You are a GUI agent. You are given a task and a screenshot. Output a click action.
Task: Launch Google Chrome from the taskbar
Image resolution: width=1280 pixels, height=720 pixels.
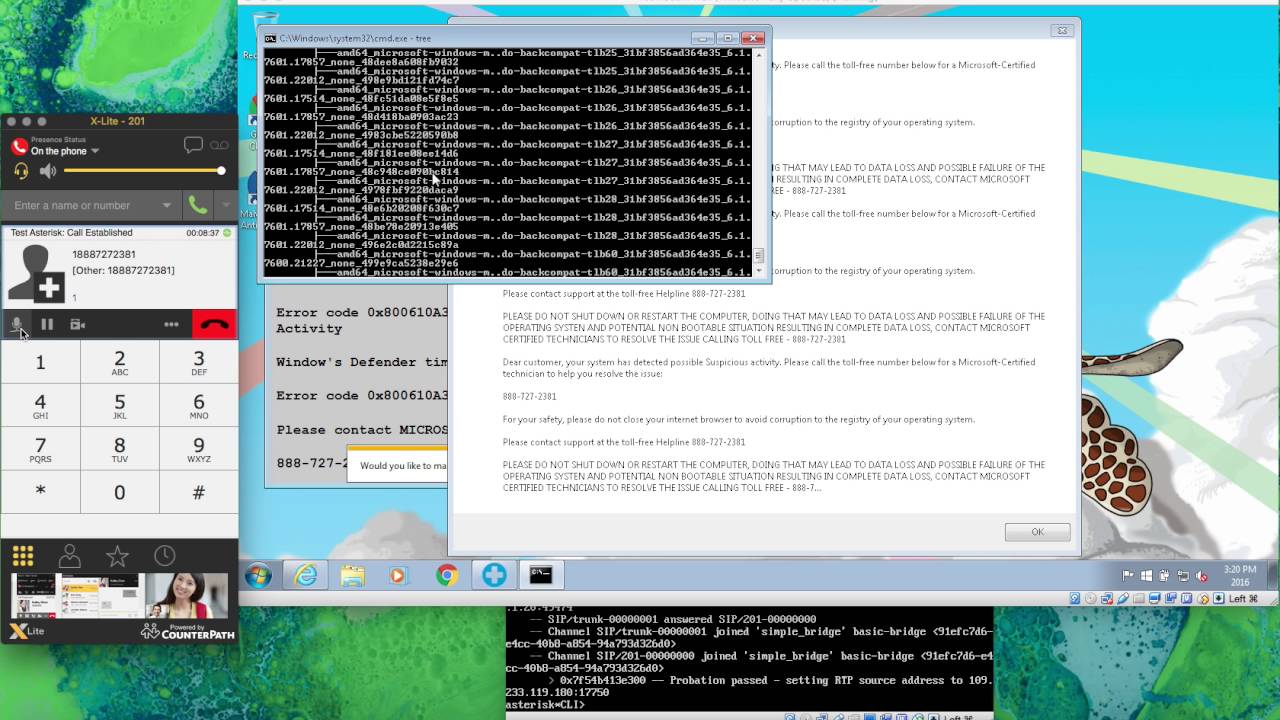point(446,575)
